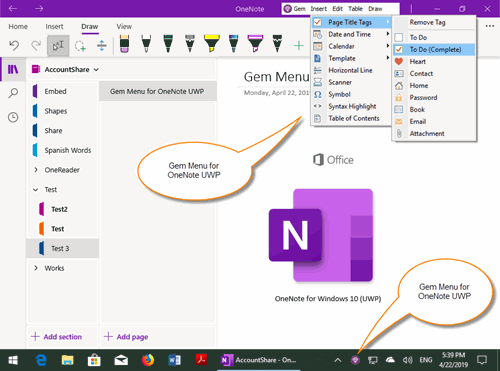Collapse the Test section group

(36, 189)
